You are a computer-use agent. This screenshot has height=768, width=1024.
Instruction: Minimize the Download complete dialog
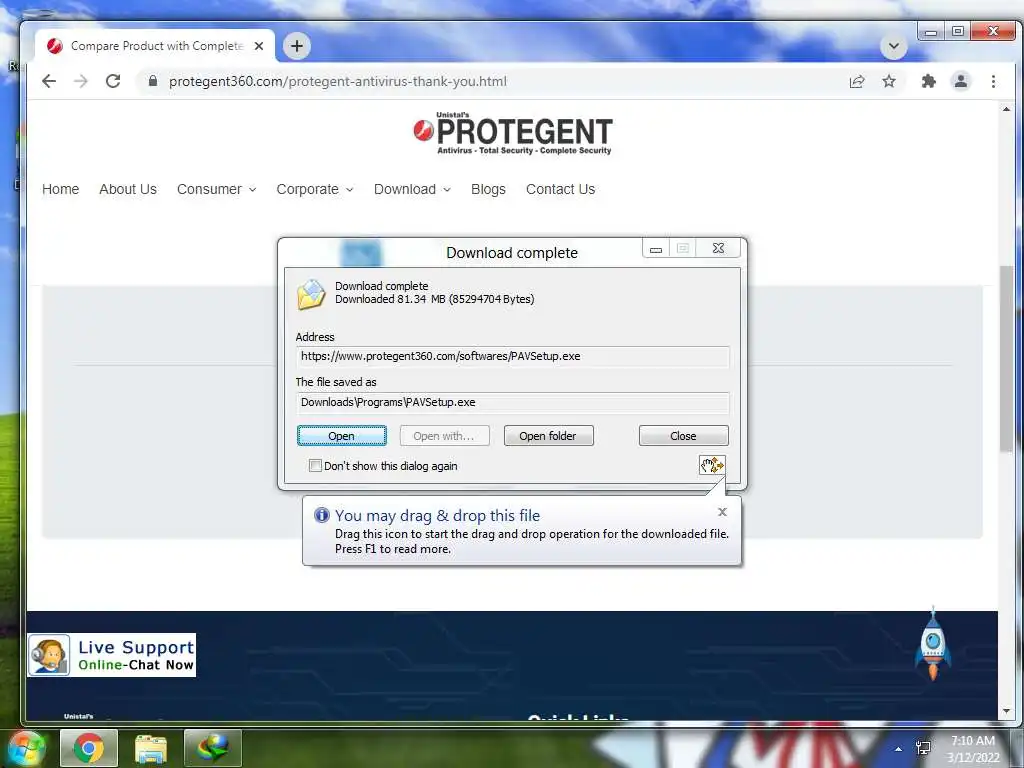pyautogui.click(x=656, y=249)
